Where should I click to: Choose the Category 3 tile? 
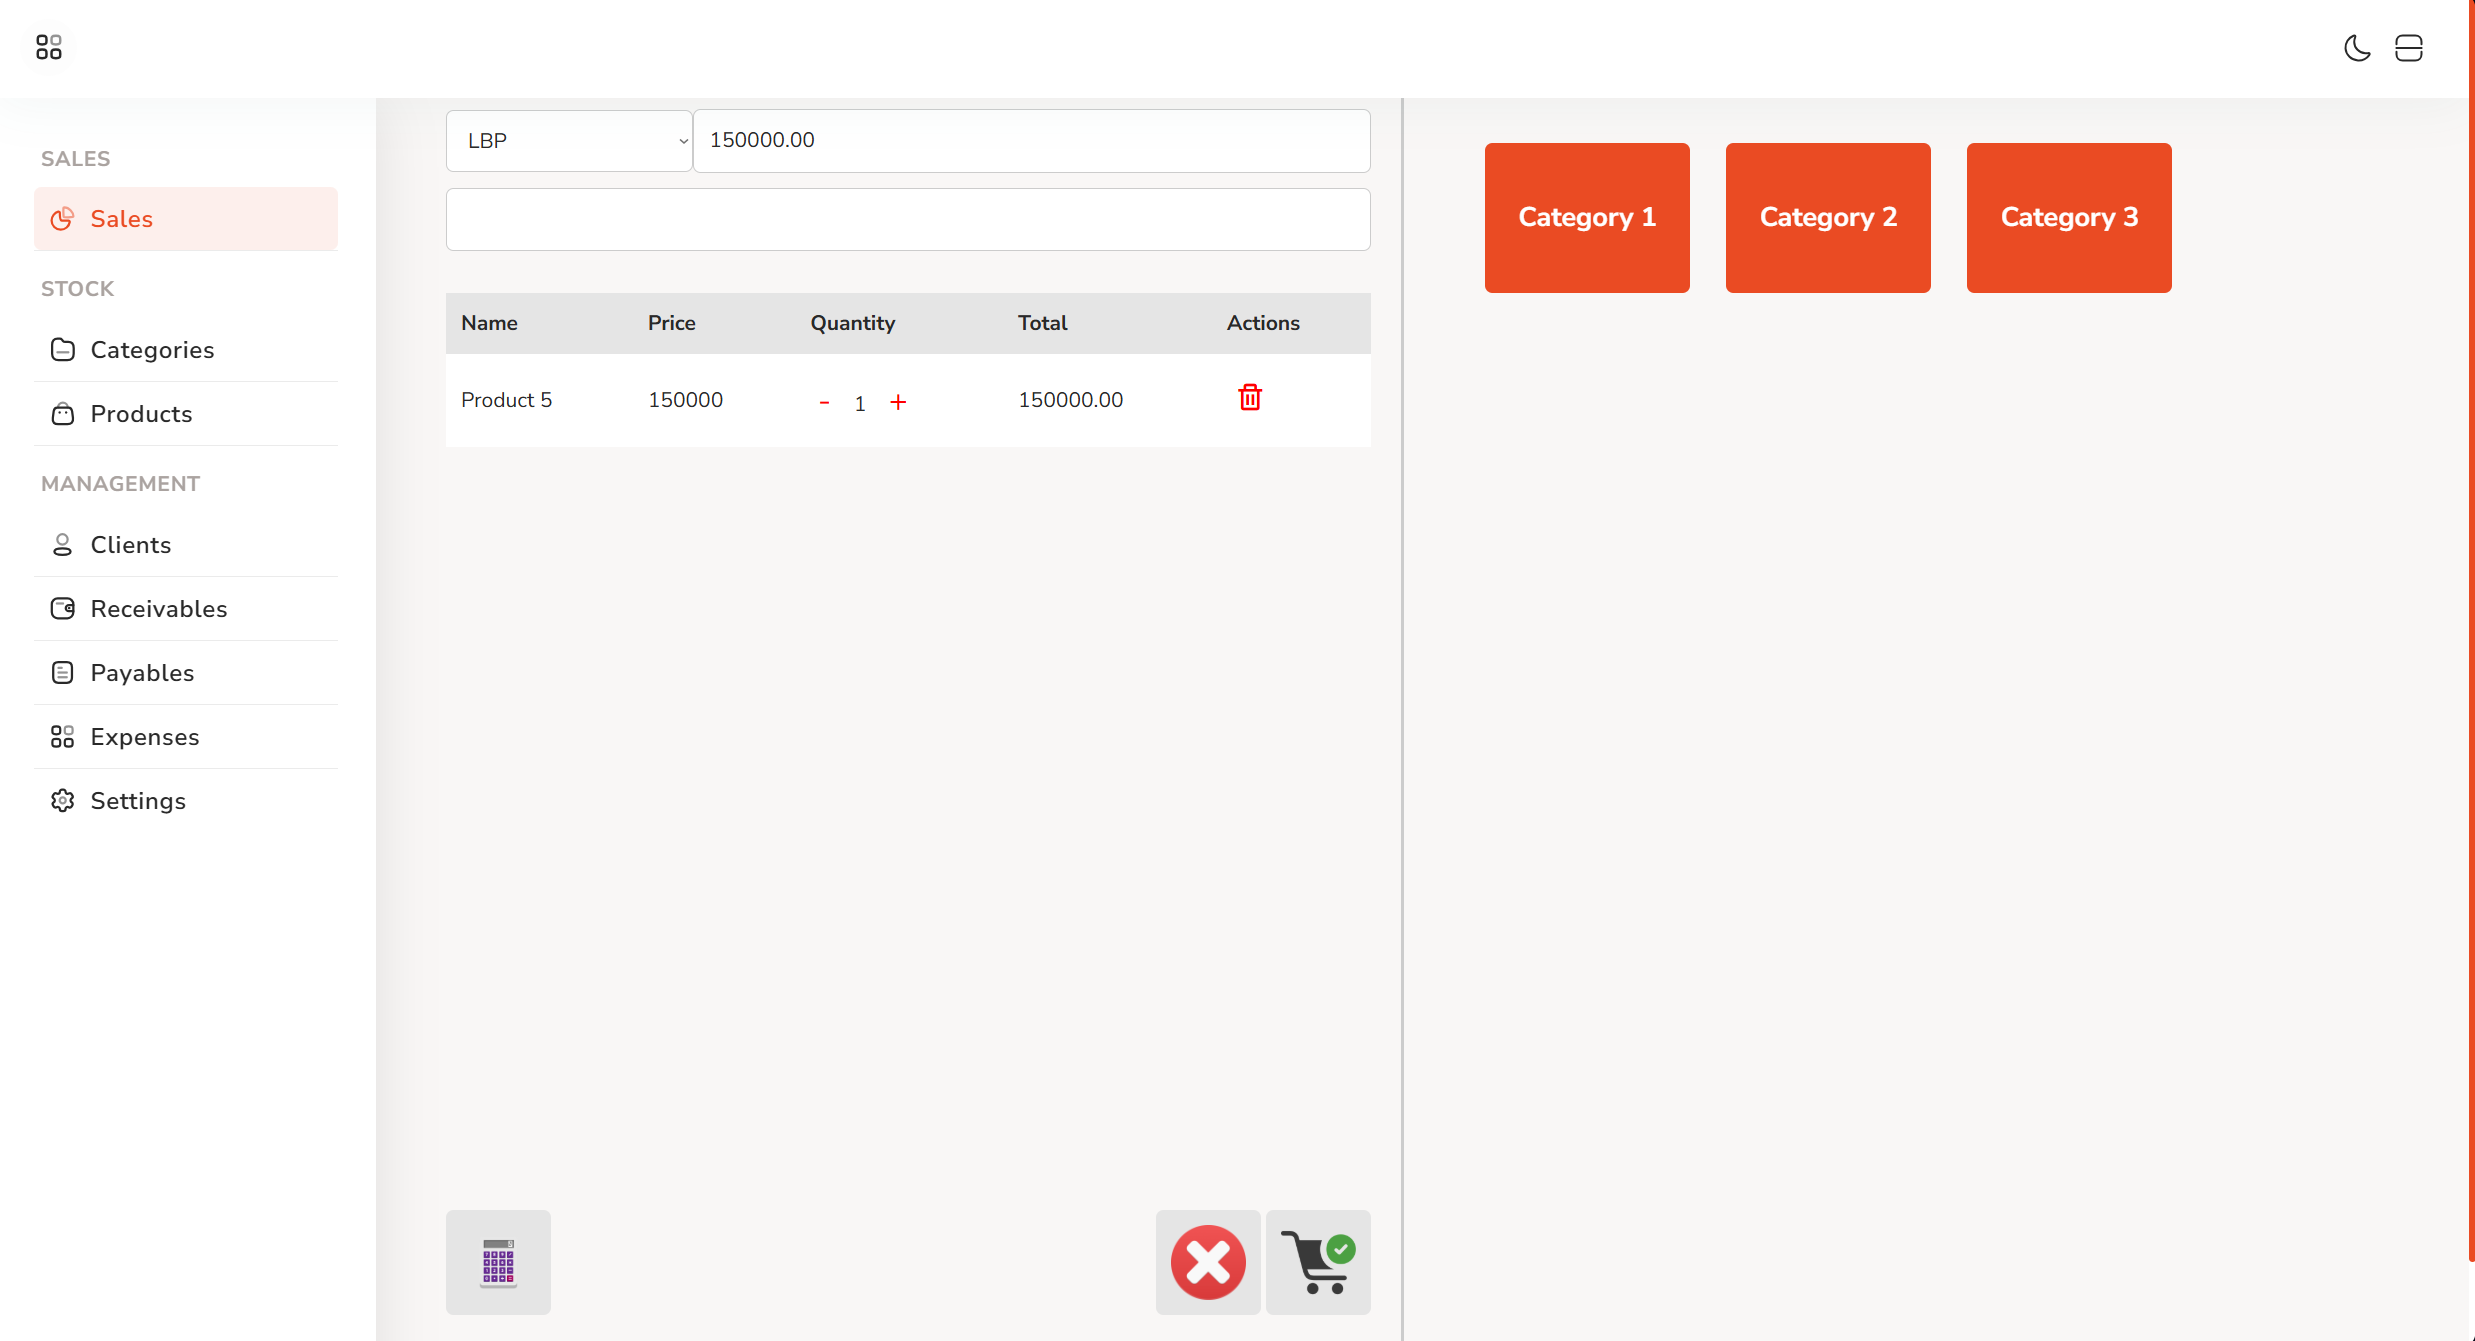2069,218
